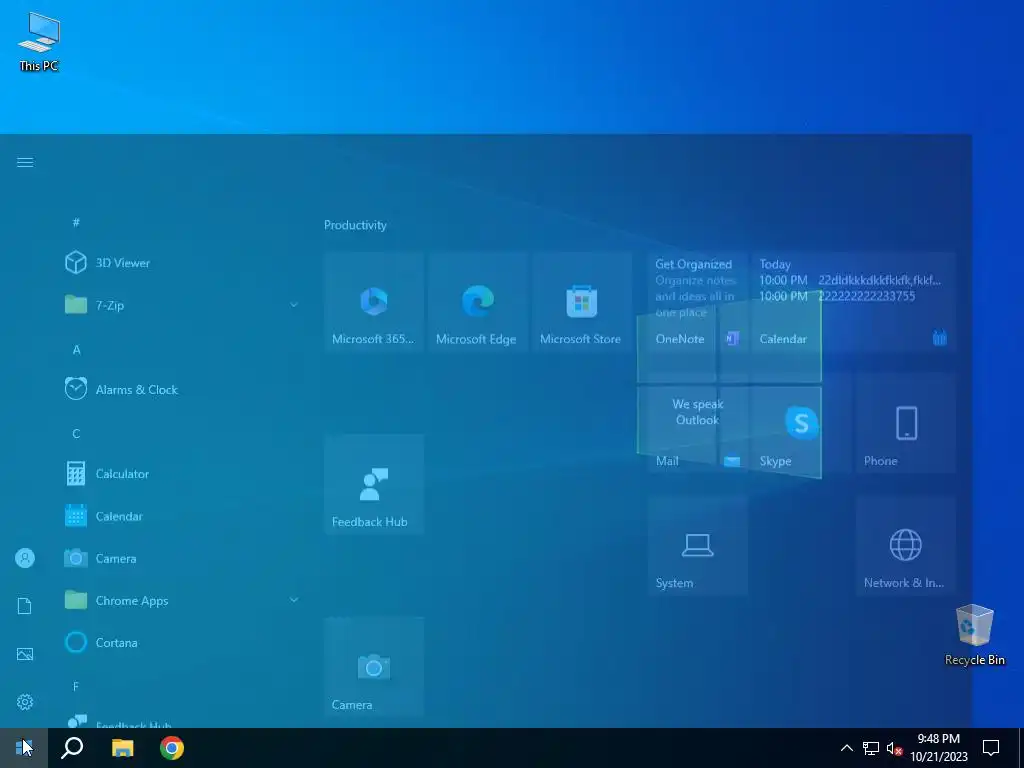Image resolution: width=1024 pixels, height=768 pixels.
Task: Click the letter F section header
Action: click(76, 686)
